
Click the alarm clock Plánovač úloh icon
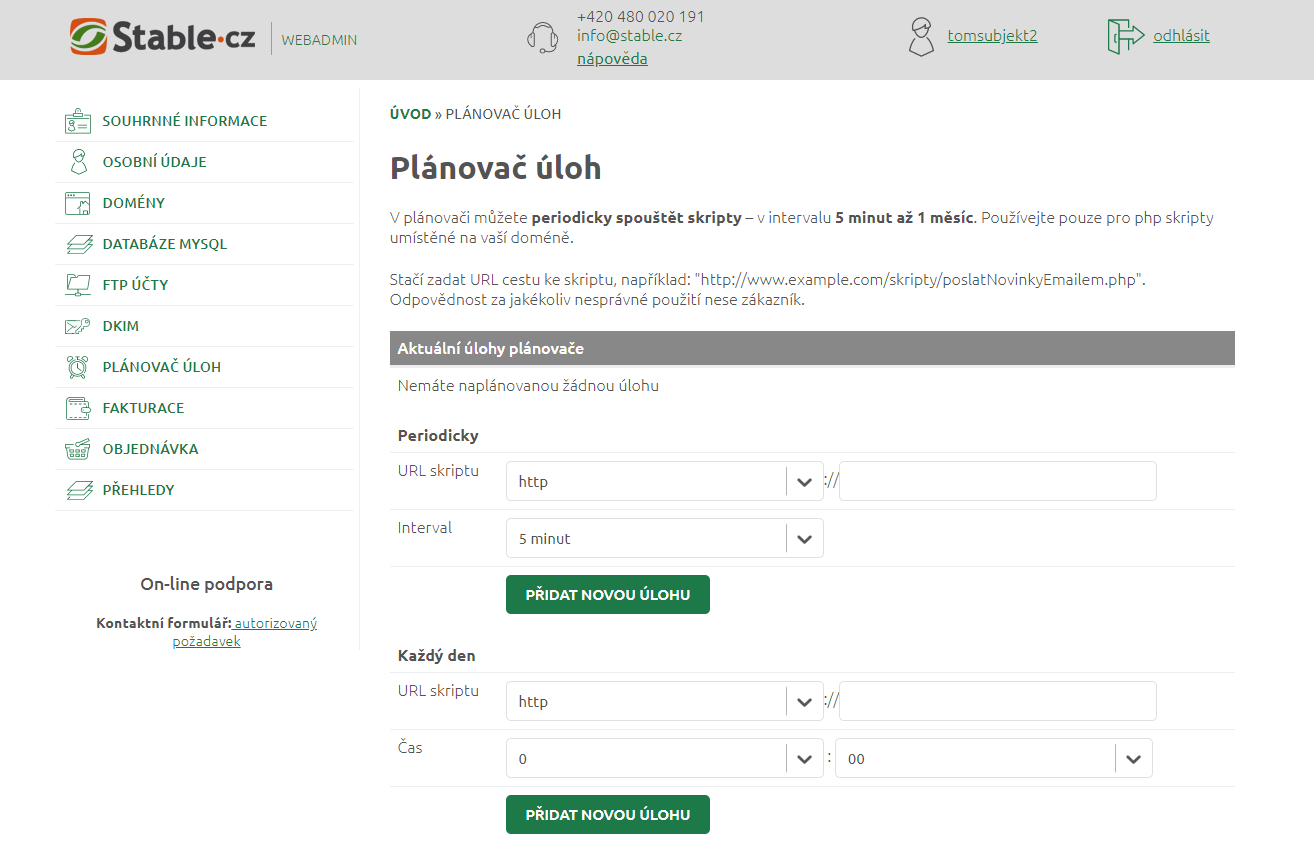click(x=78, y=367)
